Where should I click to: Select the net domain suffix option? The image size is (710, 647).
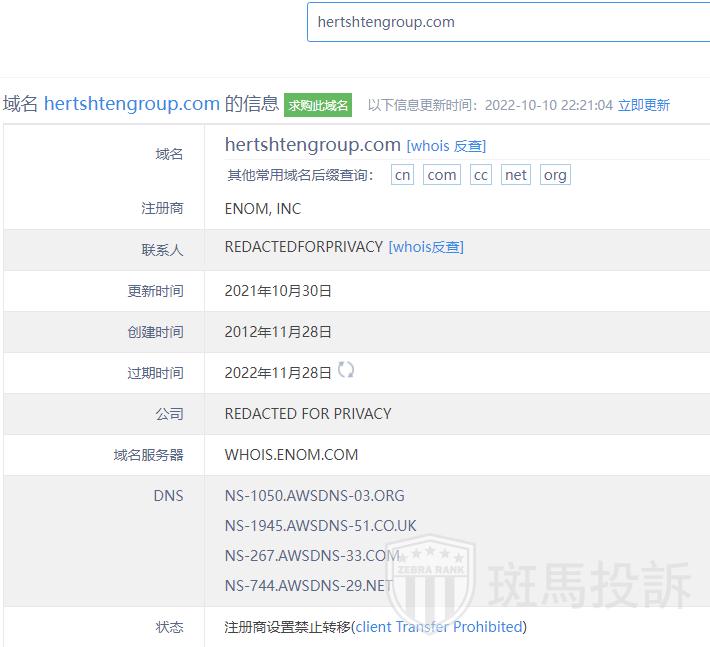click(x=516, y=174)
